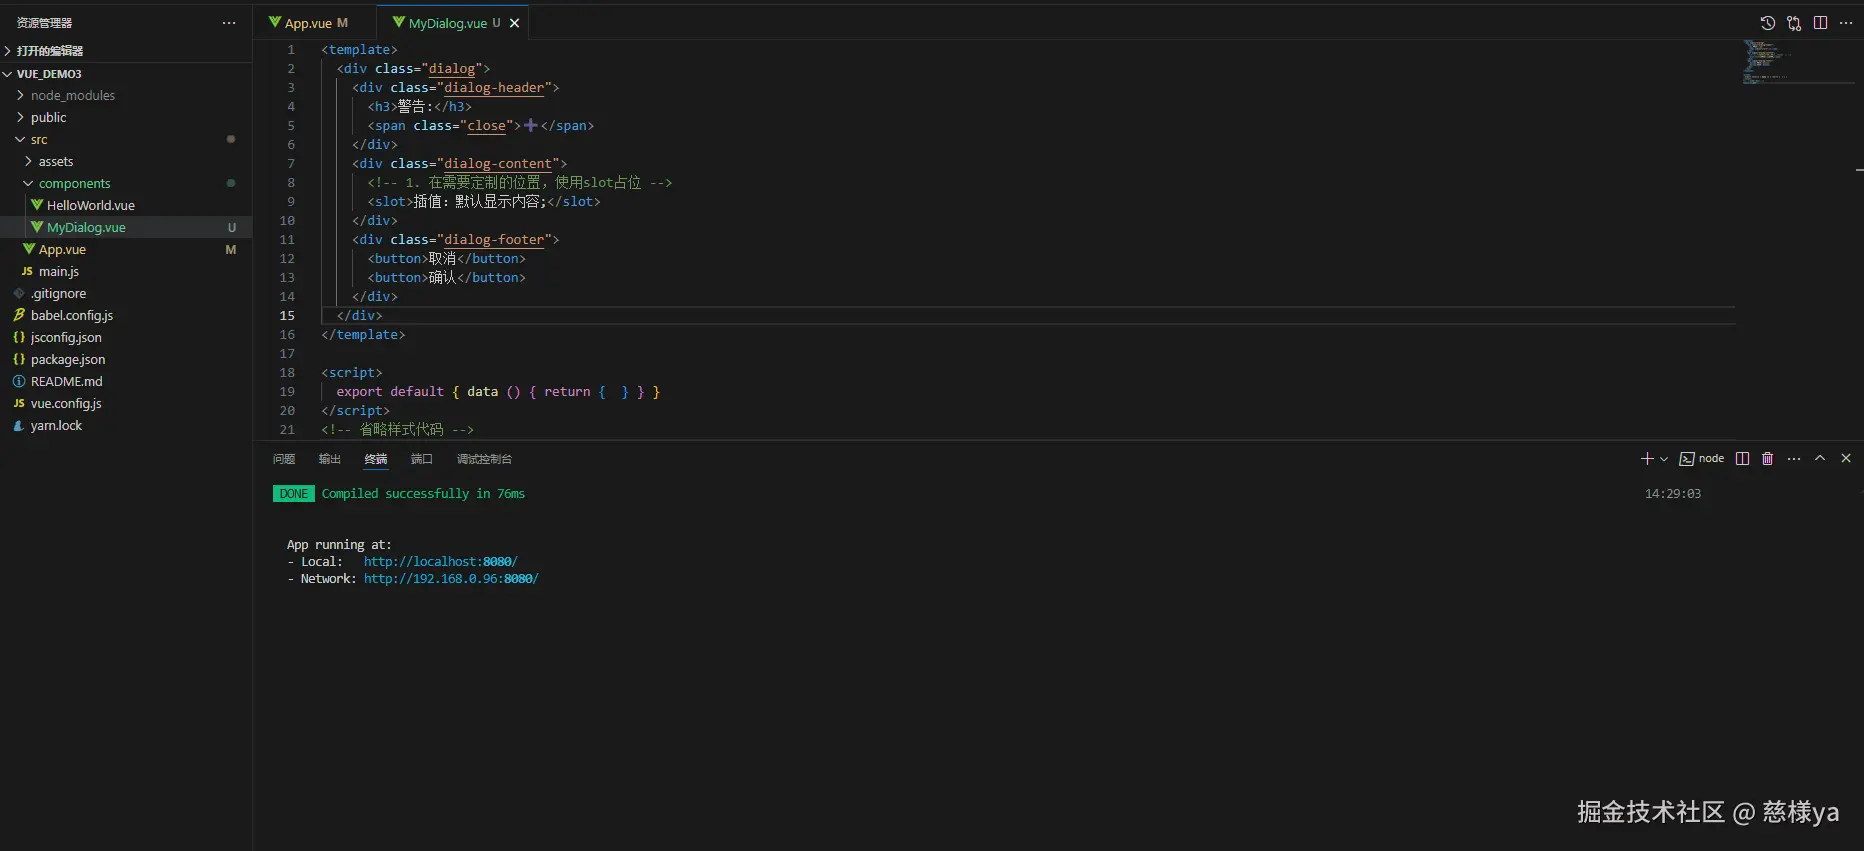Select the node terminal instance

pyautogui.click(x=1702, y=458)
